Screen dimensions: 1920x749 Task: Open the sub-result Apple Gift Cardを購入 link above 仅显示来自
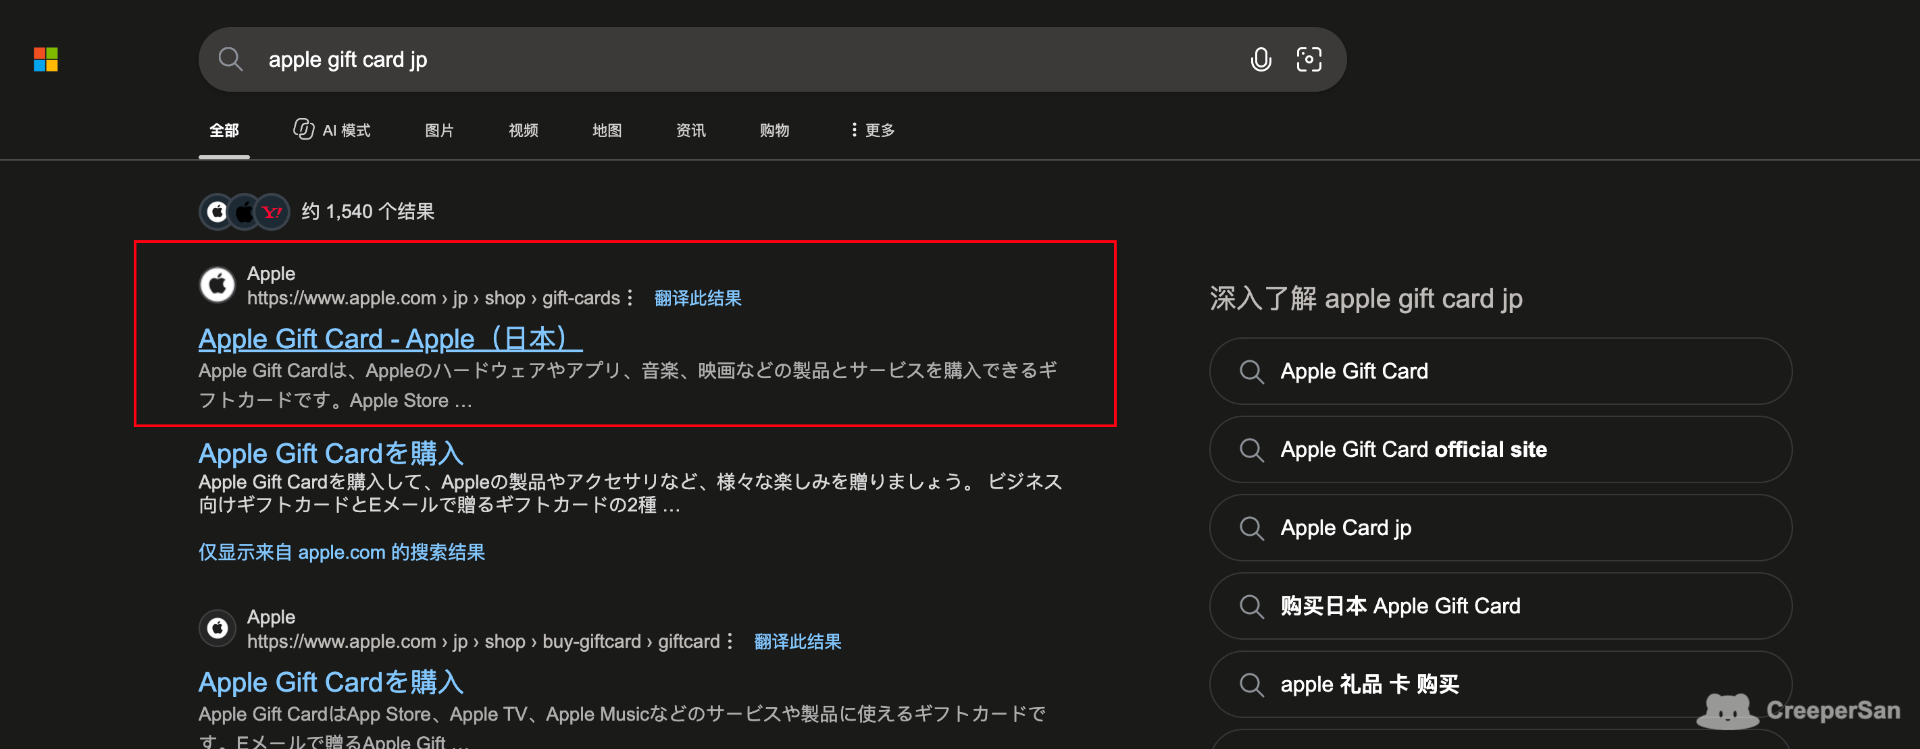(x=331, y=453)
